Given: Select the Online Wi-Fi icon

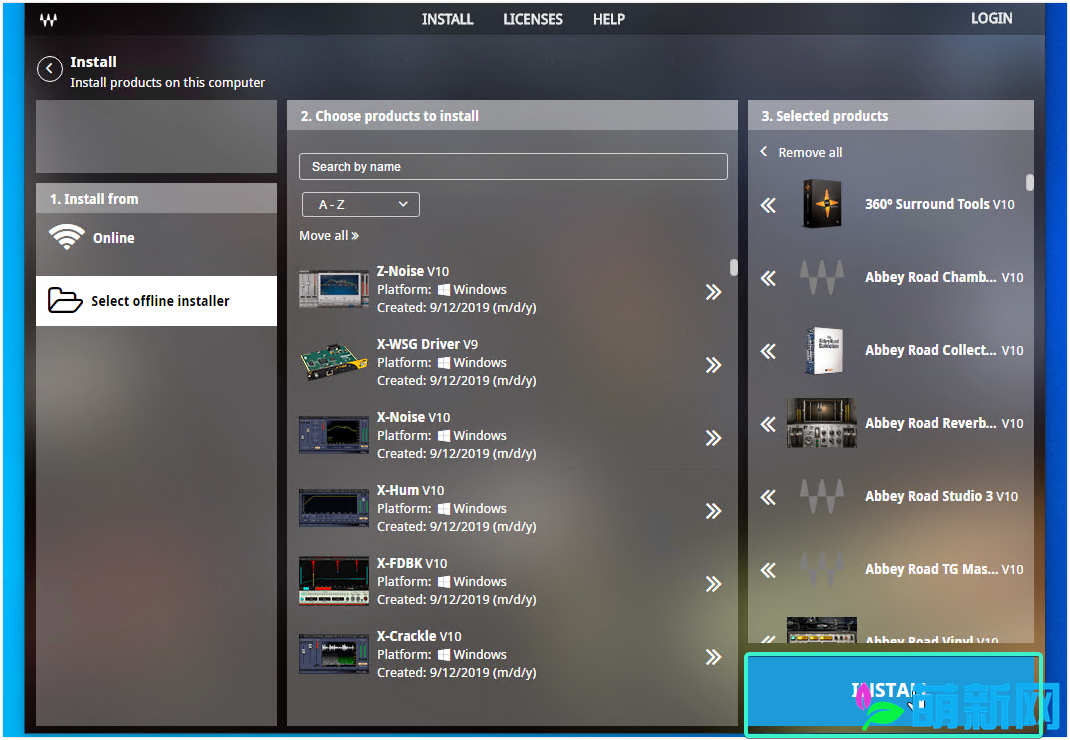Looking at the screenshot, I should point(67,238).
